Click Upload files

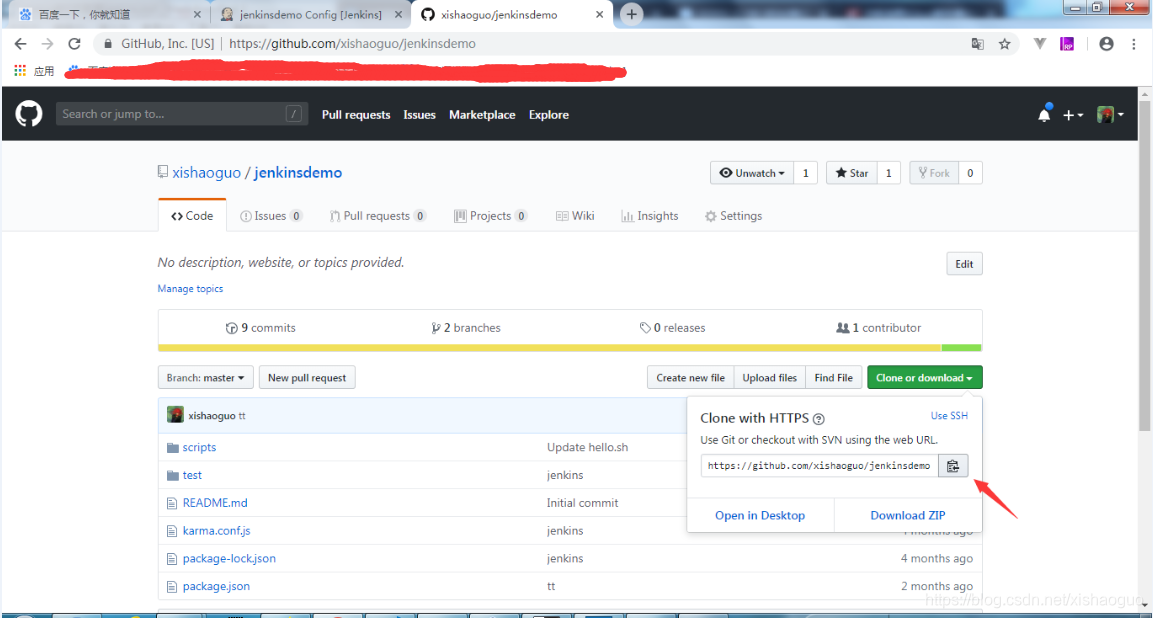770,378
